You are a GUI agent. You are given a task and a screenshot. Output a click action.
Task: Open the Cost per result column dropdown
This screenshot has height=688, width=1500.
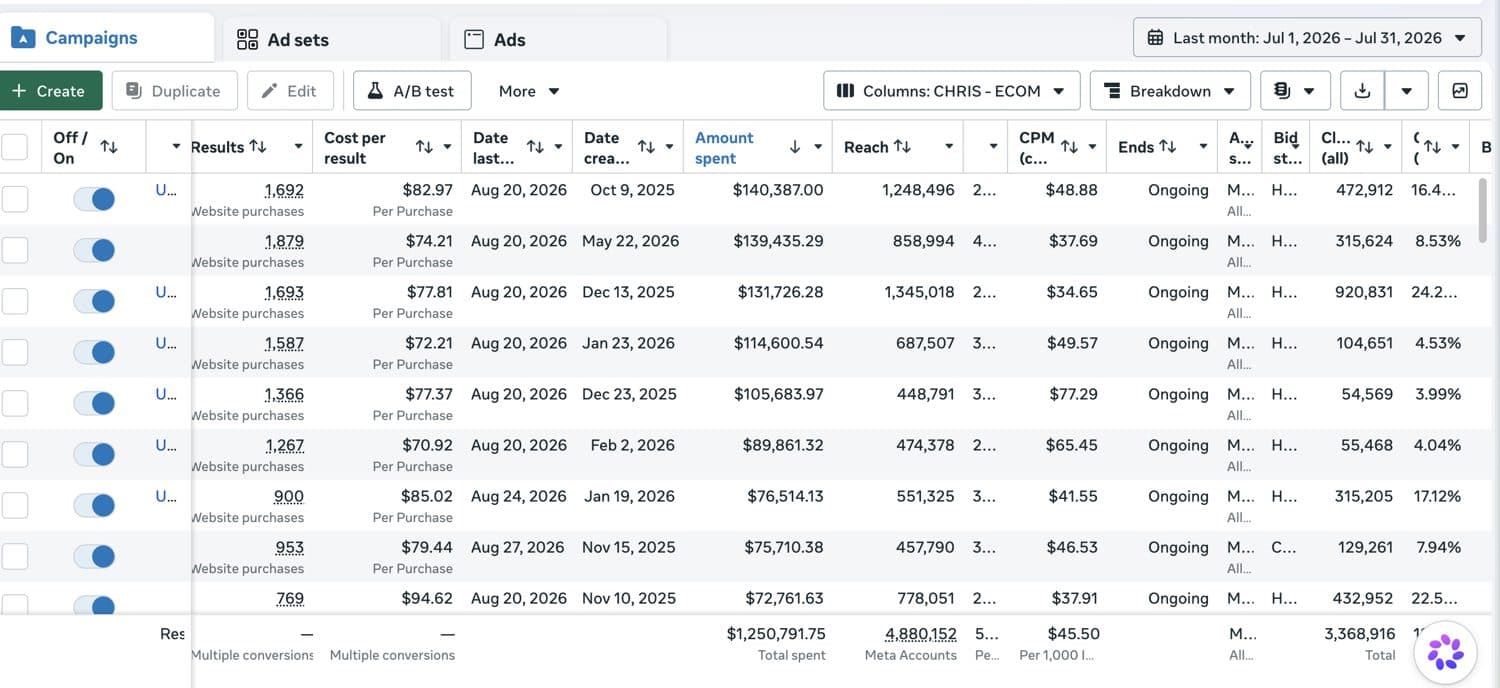click(x=447, y=147)
